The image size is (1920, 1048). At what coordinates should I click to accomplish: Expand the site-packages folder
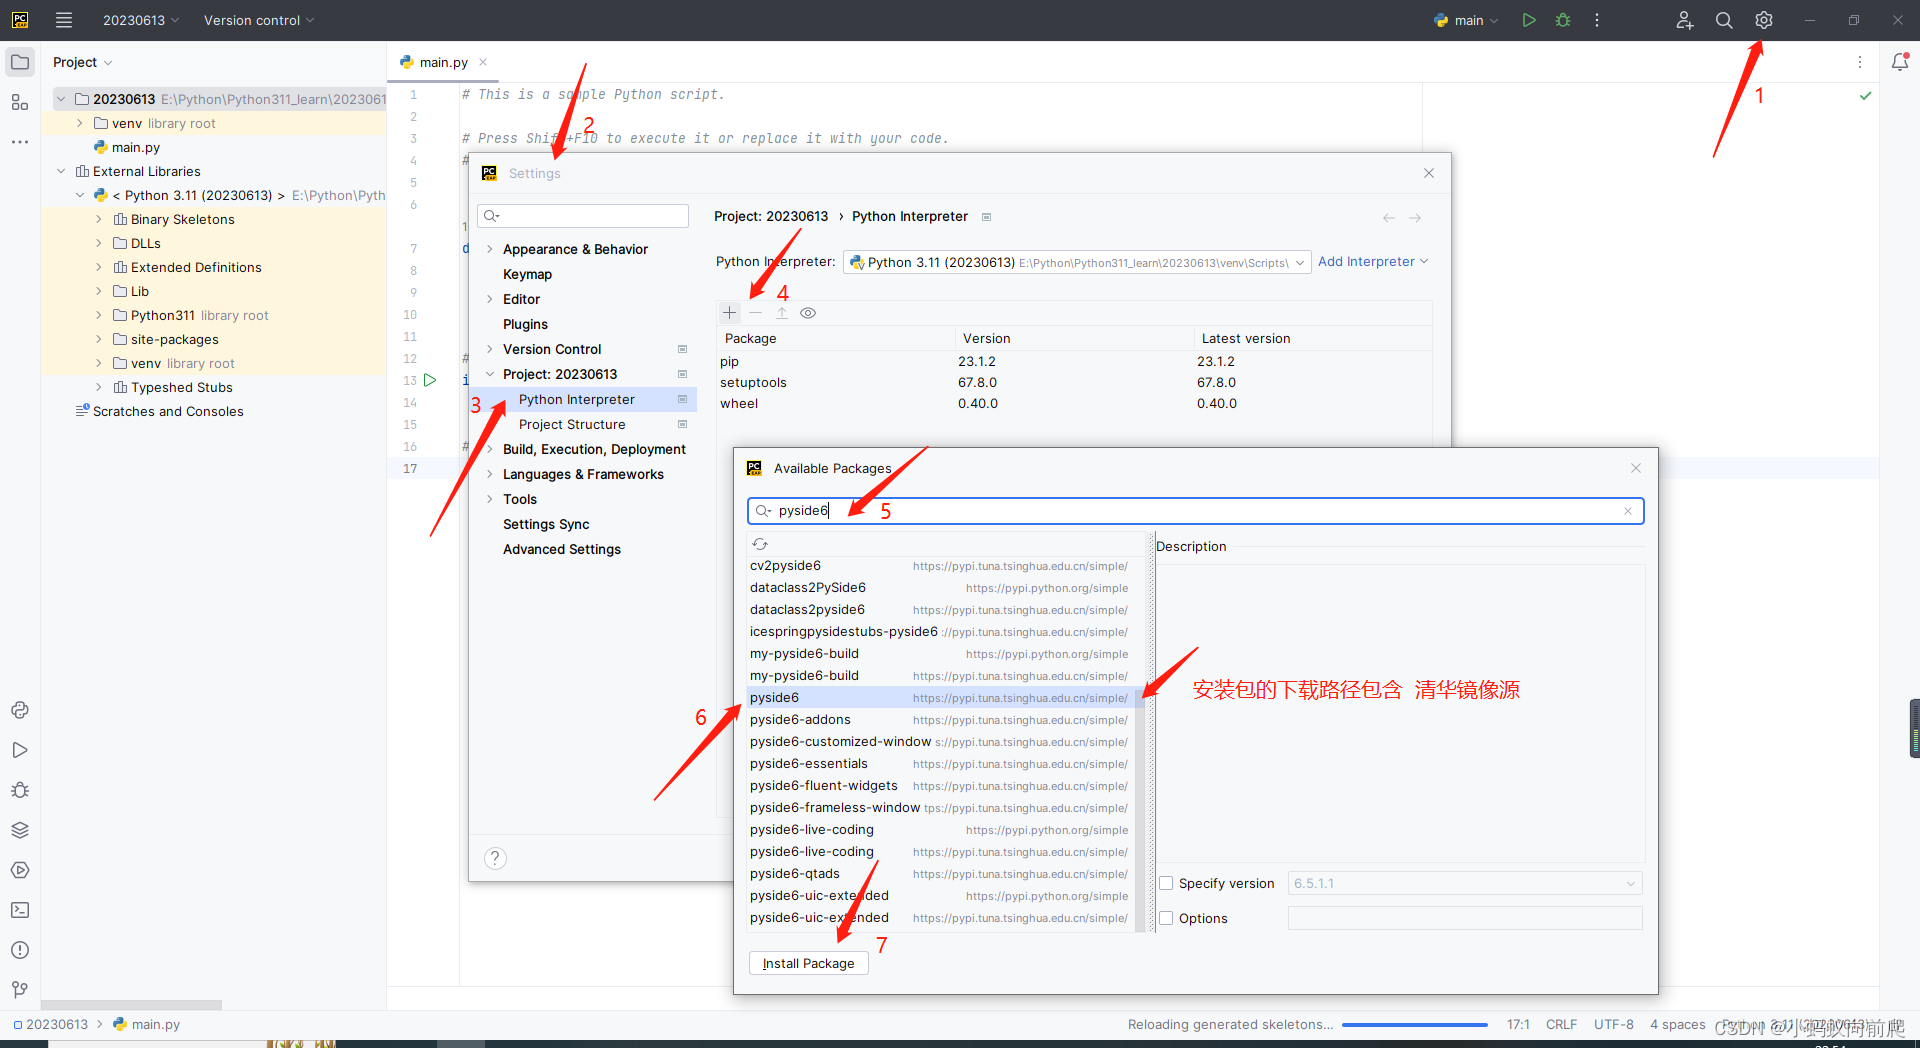tap(98, 339)
